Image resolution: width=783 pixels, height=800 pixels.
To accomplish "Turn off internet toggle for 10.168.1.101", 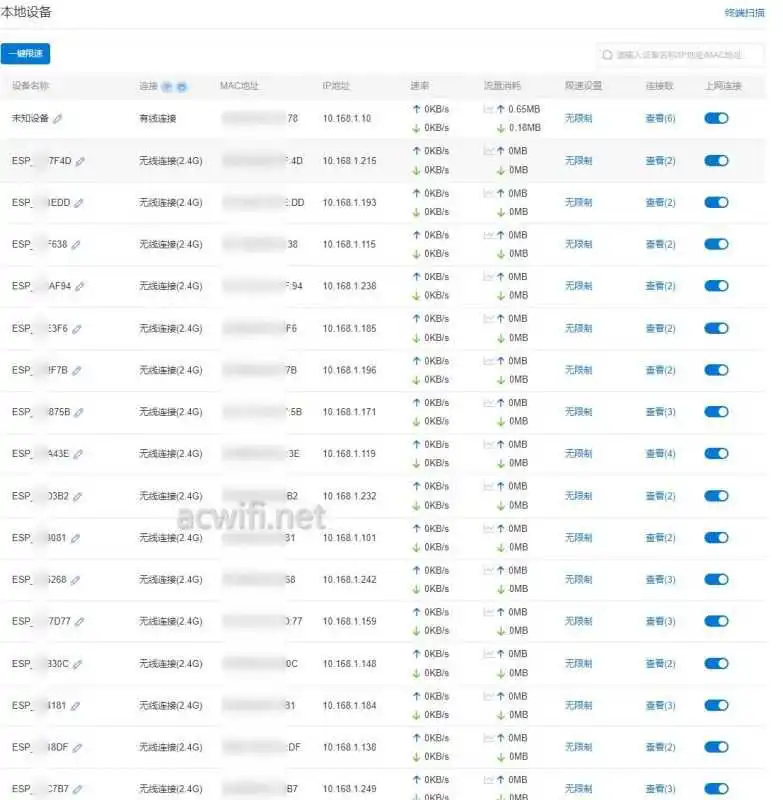I will [716, 538].
